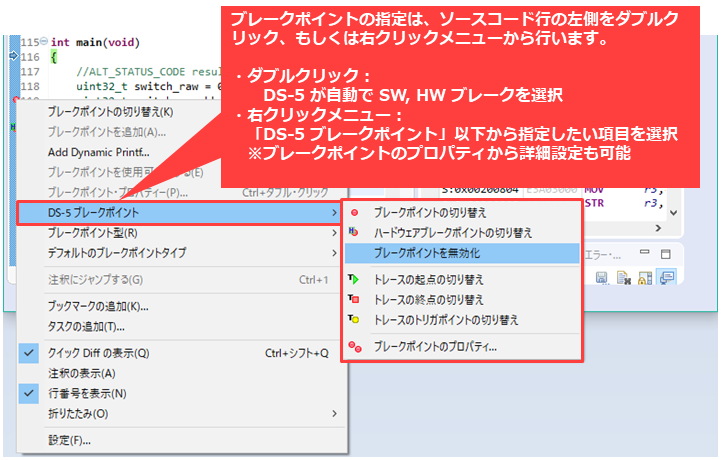Viewport: 721px width, 460px height.
Task: Click line number 117
Action: 30,72
